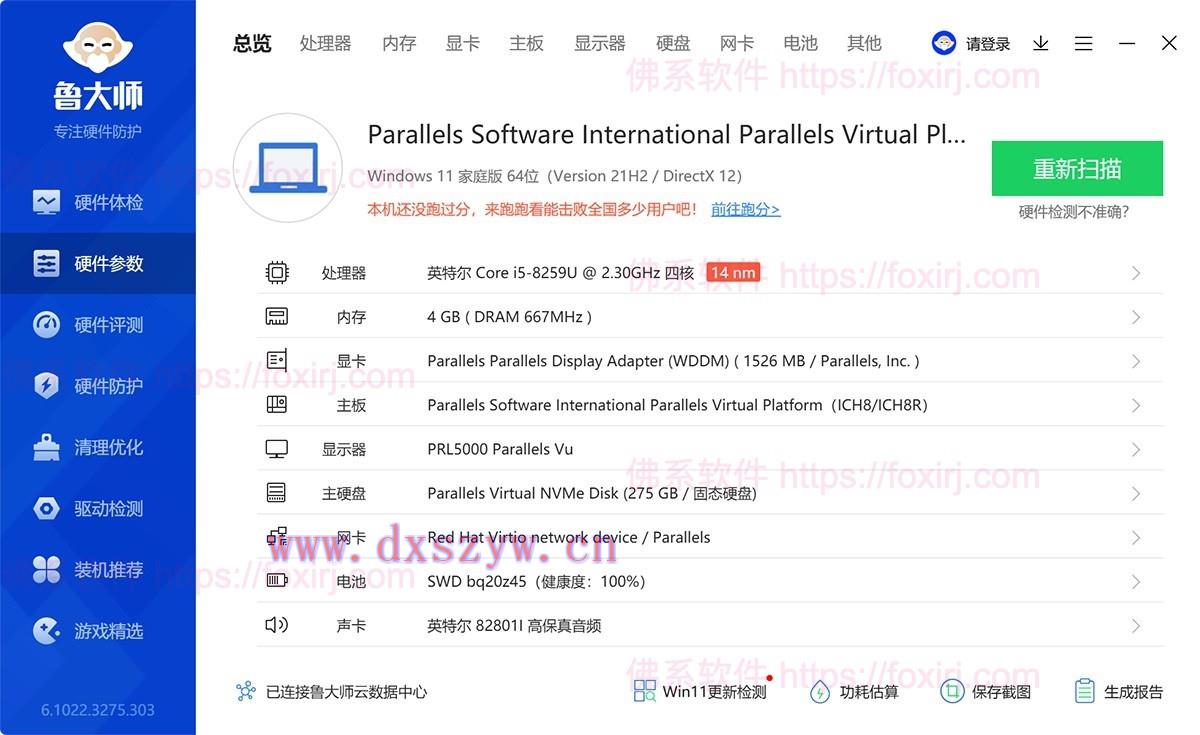
Task: Click the processor chip icon
Action: click(x=277, y=272)
